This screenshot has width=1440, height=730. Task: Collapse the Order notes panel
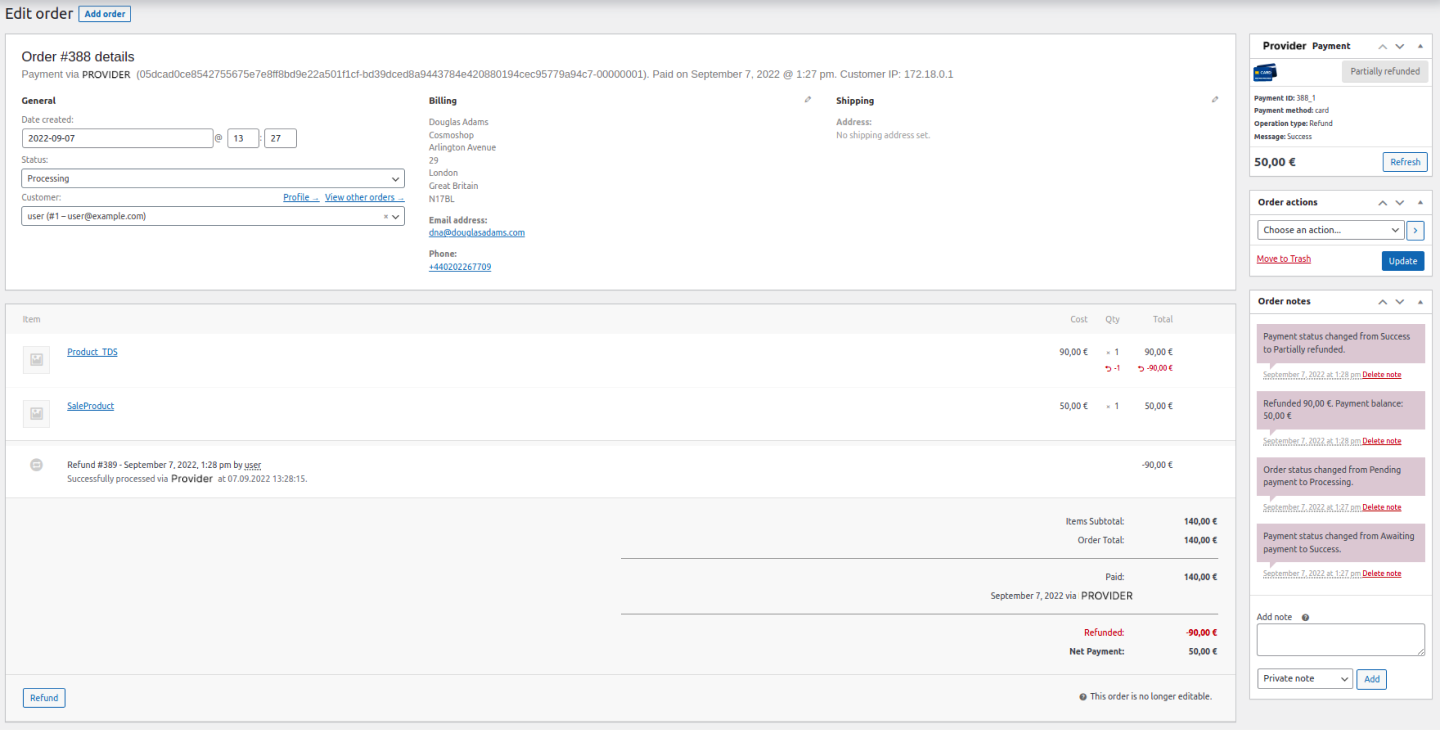coord(1419,301)
